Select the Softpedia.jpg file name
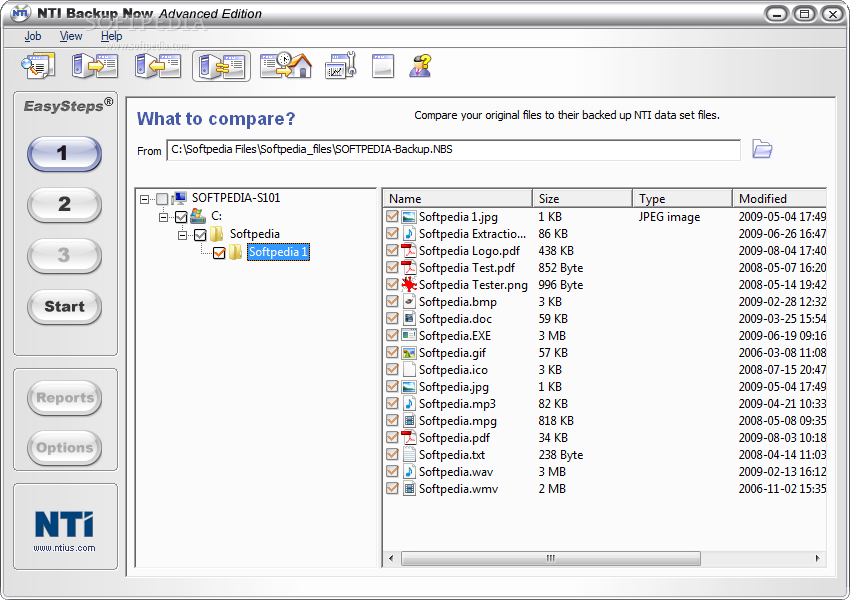Image resolution: width=851 pixels, height=601 pixels. [x=454, y=387]
